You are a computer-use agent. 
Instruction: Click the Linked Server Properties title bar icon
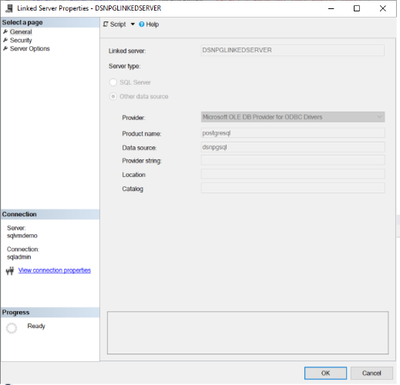(9, 8)
